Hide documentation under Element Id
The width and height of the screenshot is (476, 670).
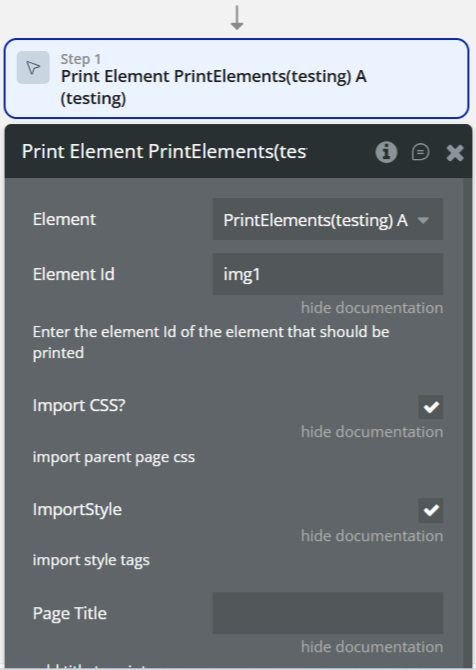pos(372,308)
